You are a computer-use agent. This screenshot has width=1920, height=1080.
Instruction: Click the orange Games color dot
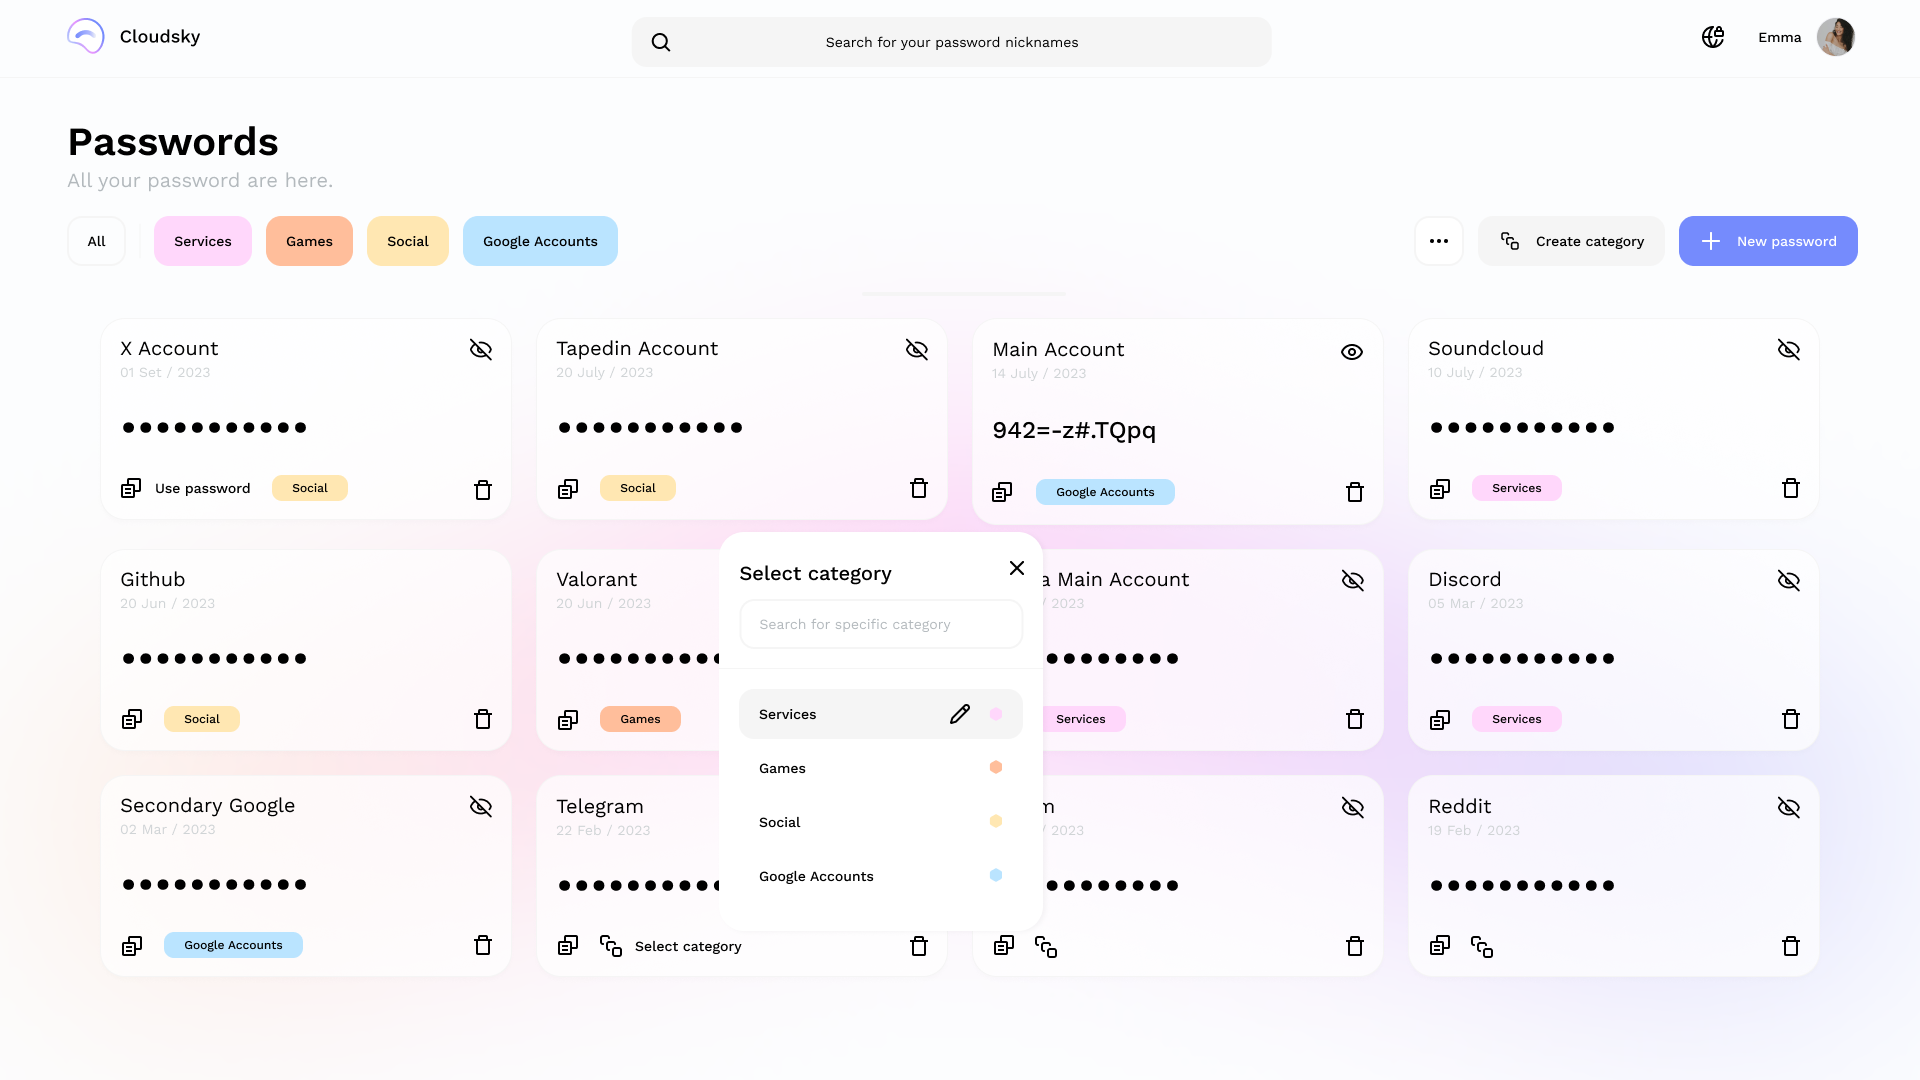click(996, 767)
